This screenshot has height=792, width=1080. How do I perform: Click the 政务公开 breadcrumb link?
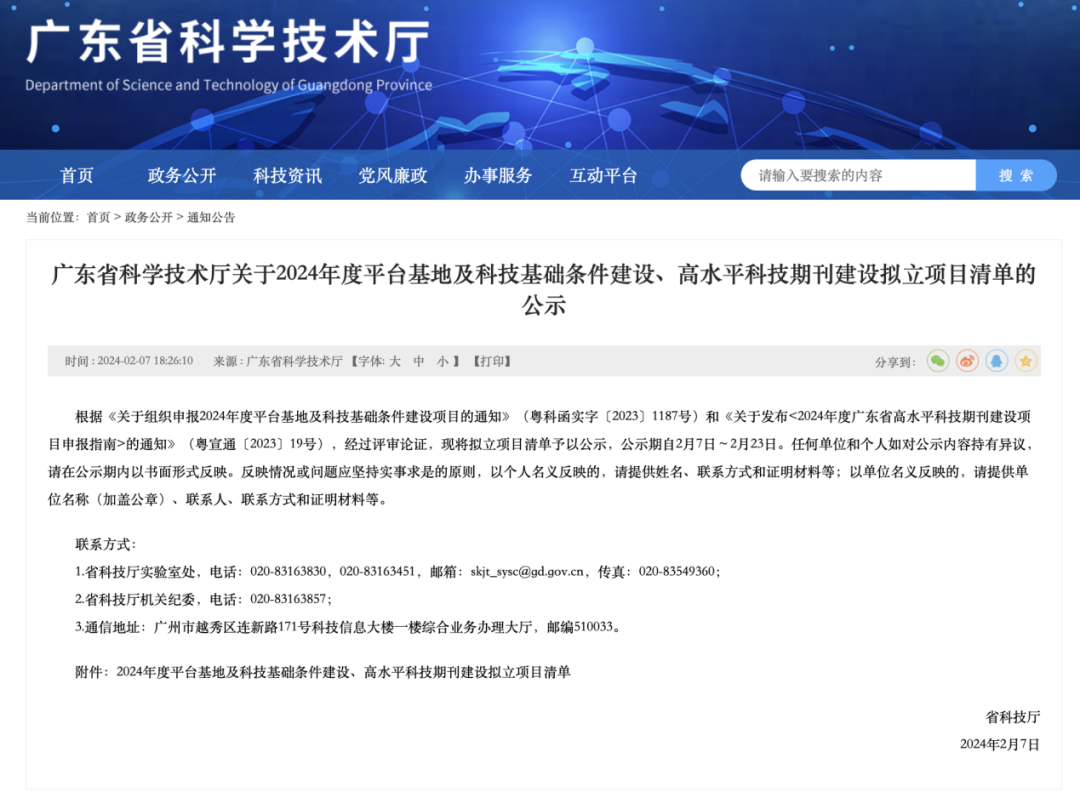[x=148, y=217]
